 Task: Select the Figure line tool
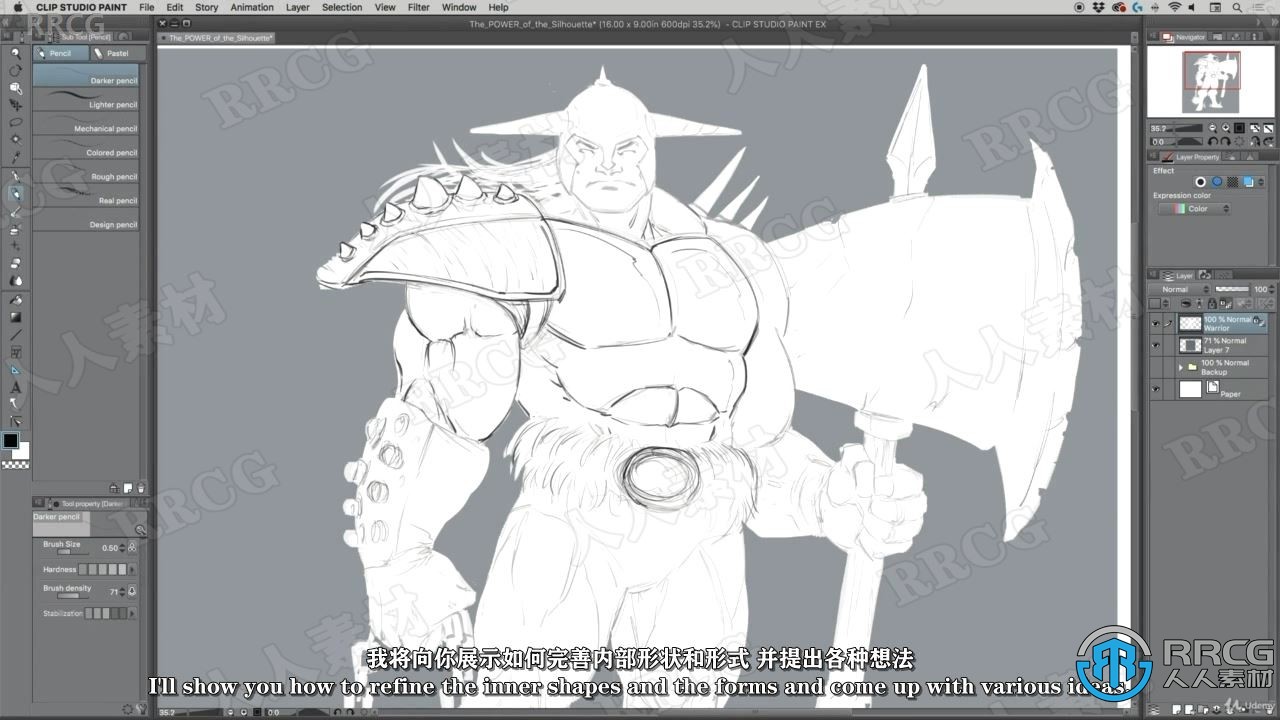(x=16, y=335)
